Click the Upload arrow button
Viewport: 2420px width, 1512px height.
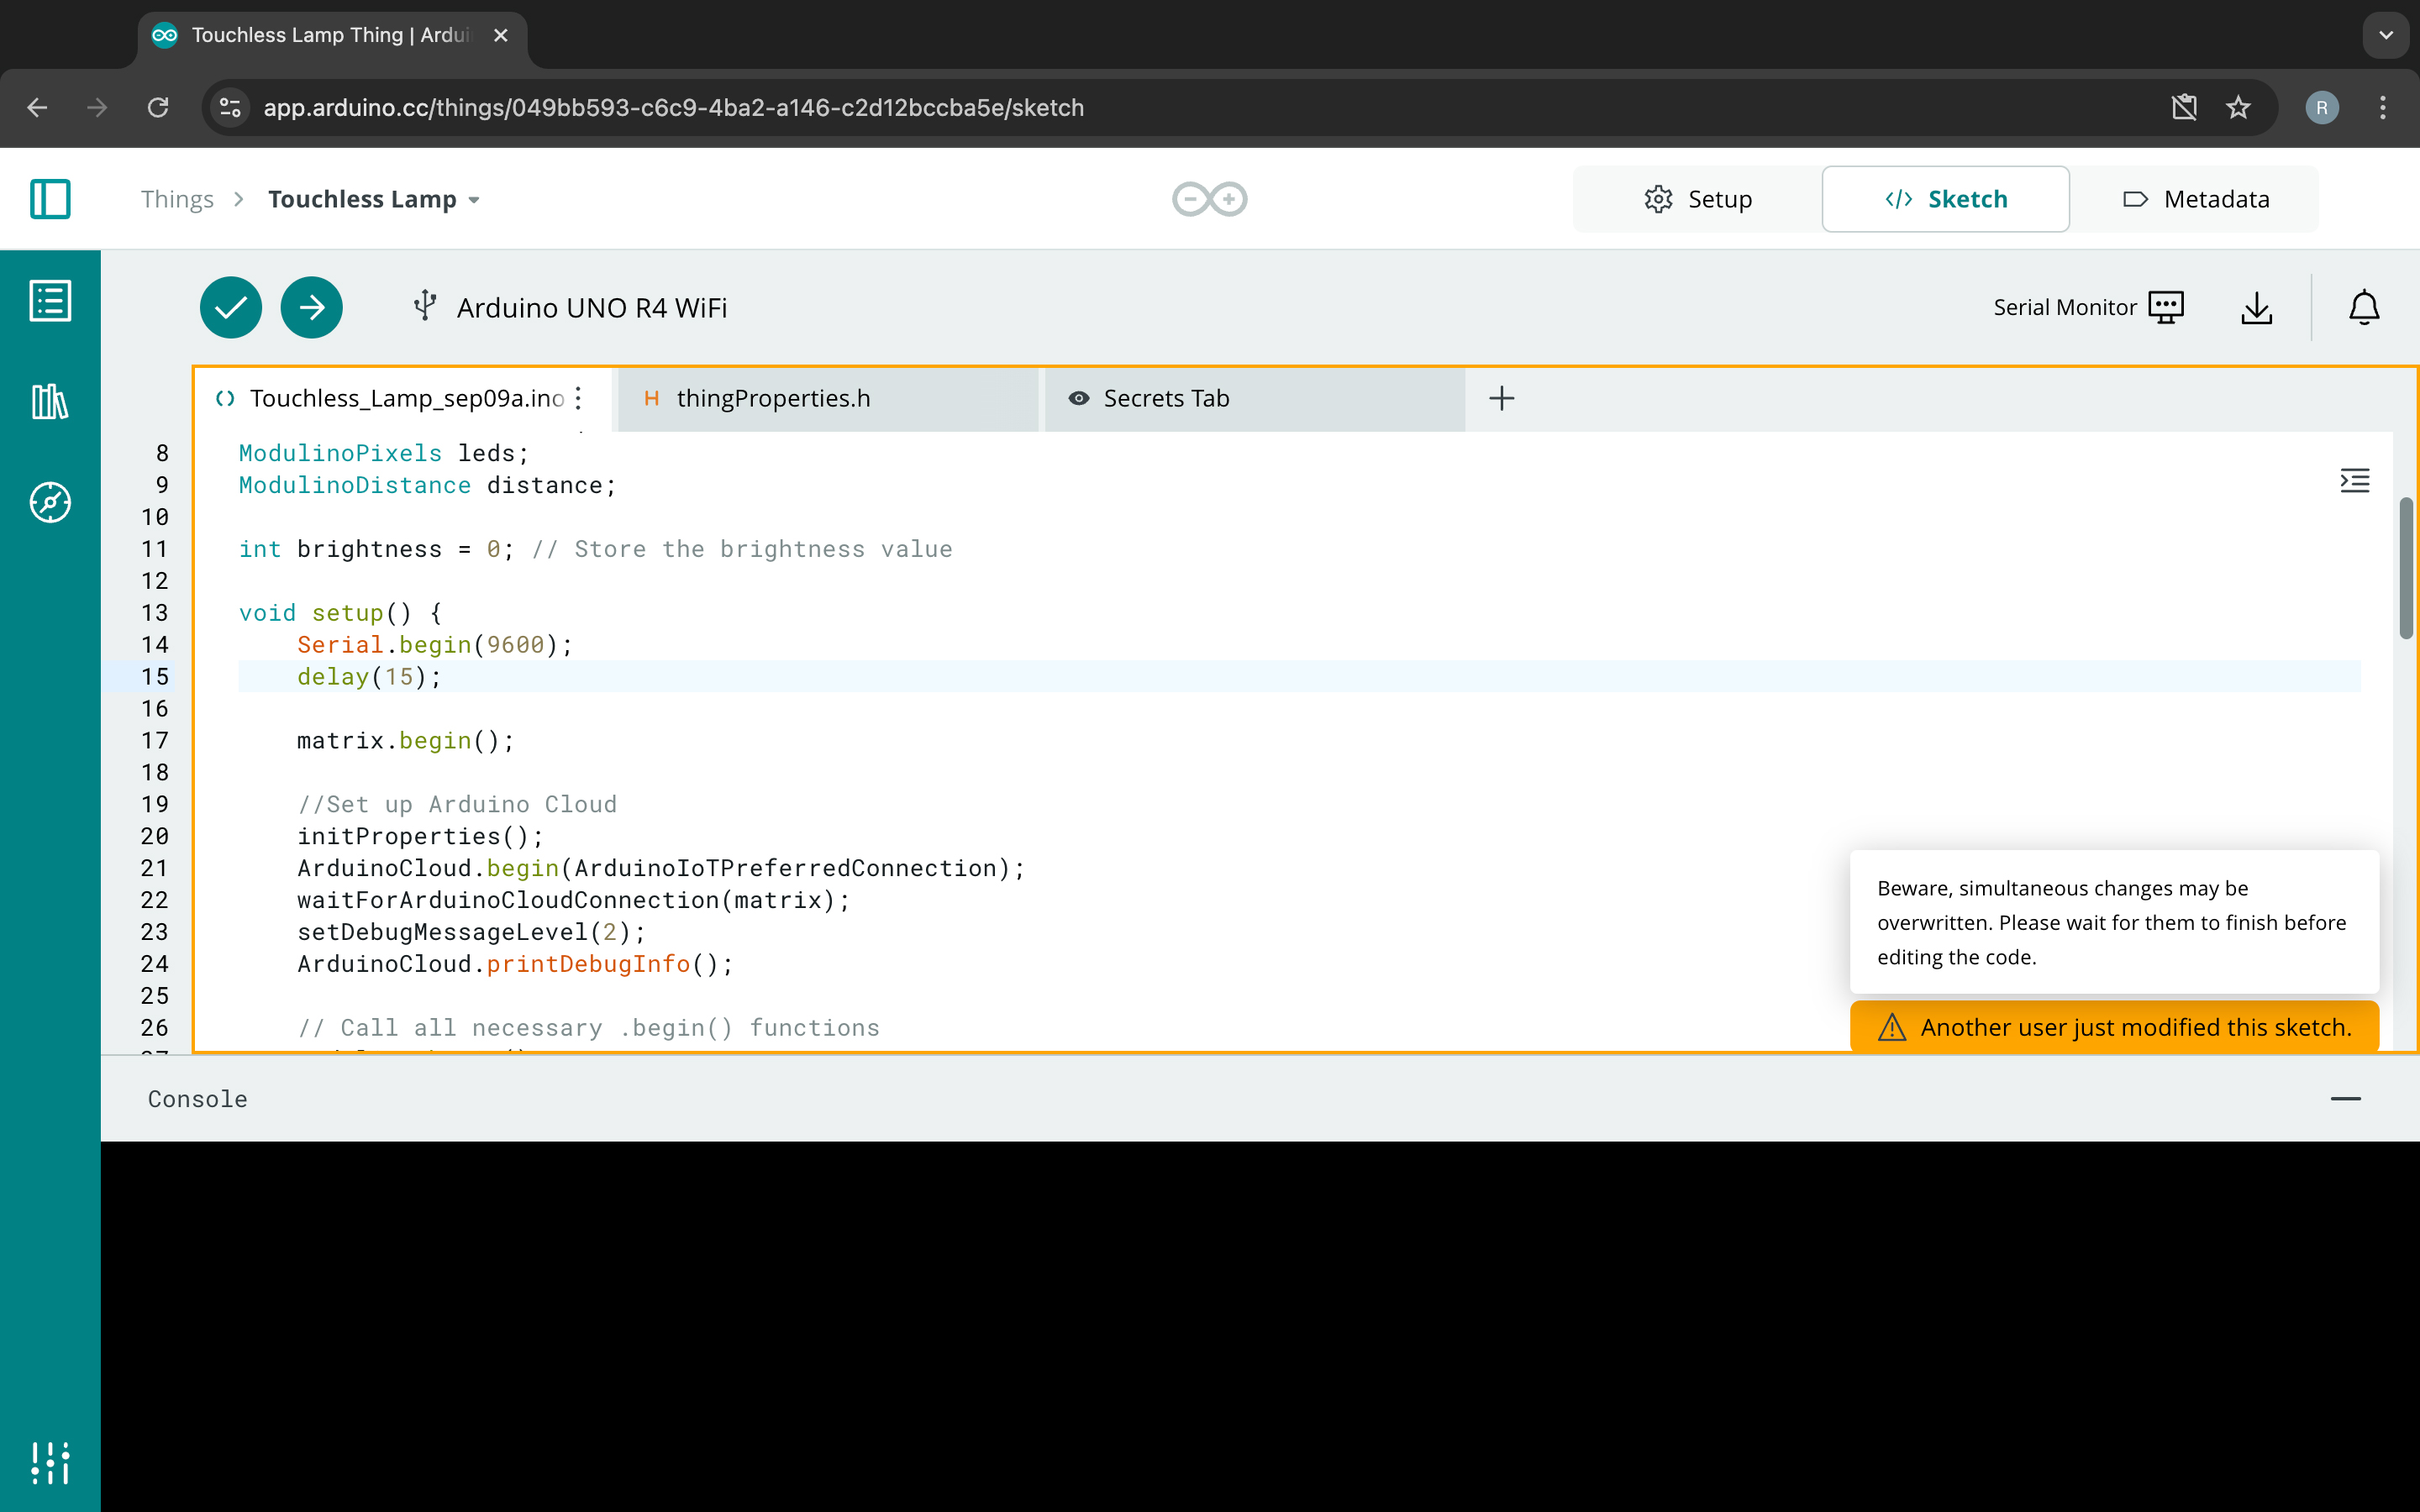coord(311,307)
